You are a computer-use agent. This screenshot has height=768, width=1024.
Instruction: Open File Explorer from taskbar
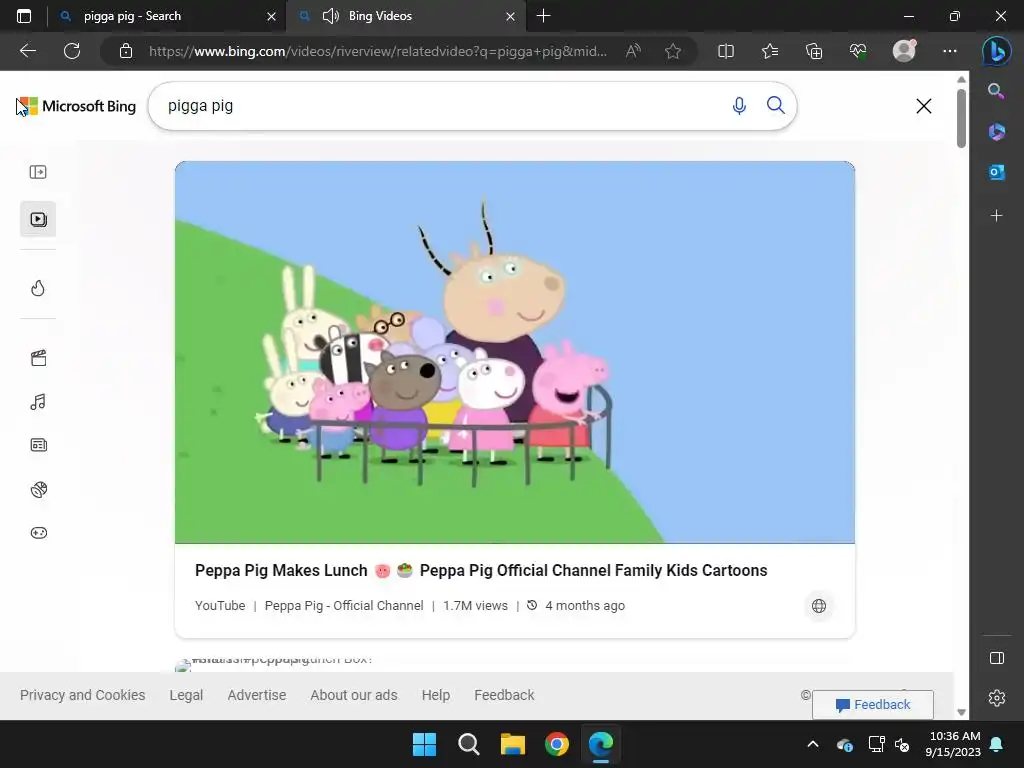tap(513, 744)
